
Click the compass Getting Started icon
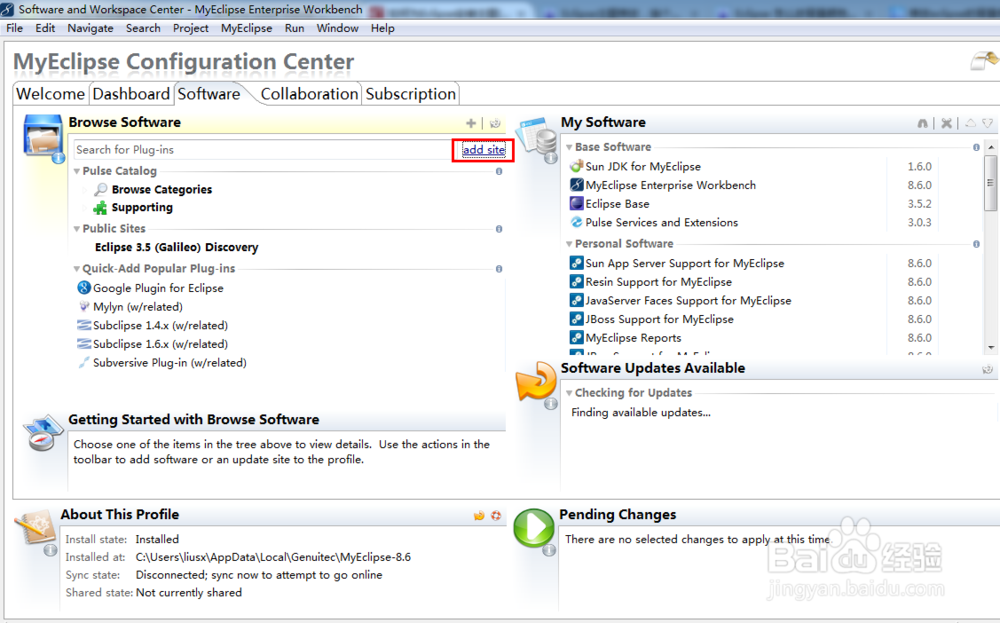[41, 433]
